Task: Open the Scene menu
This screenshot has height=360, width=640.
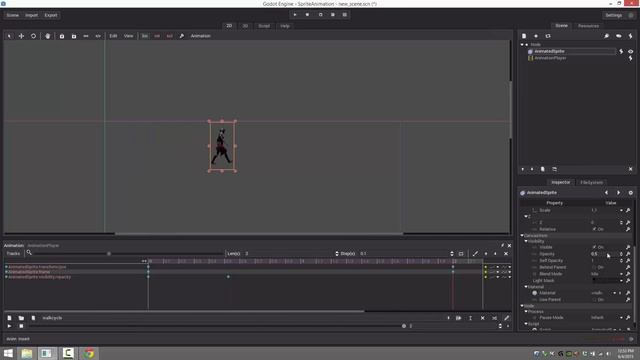Action: (13, 15)
